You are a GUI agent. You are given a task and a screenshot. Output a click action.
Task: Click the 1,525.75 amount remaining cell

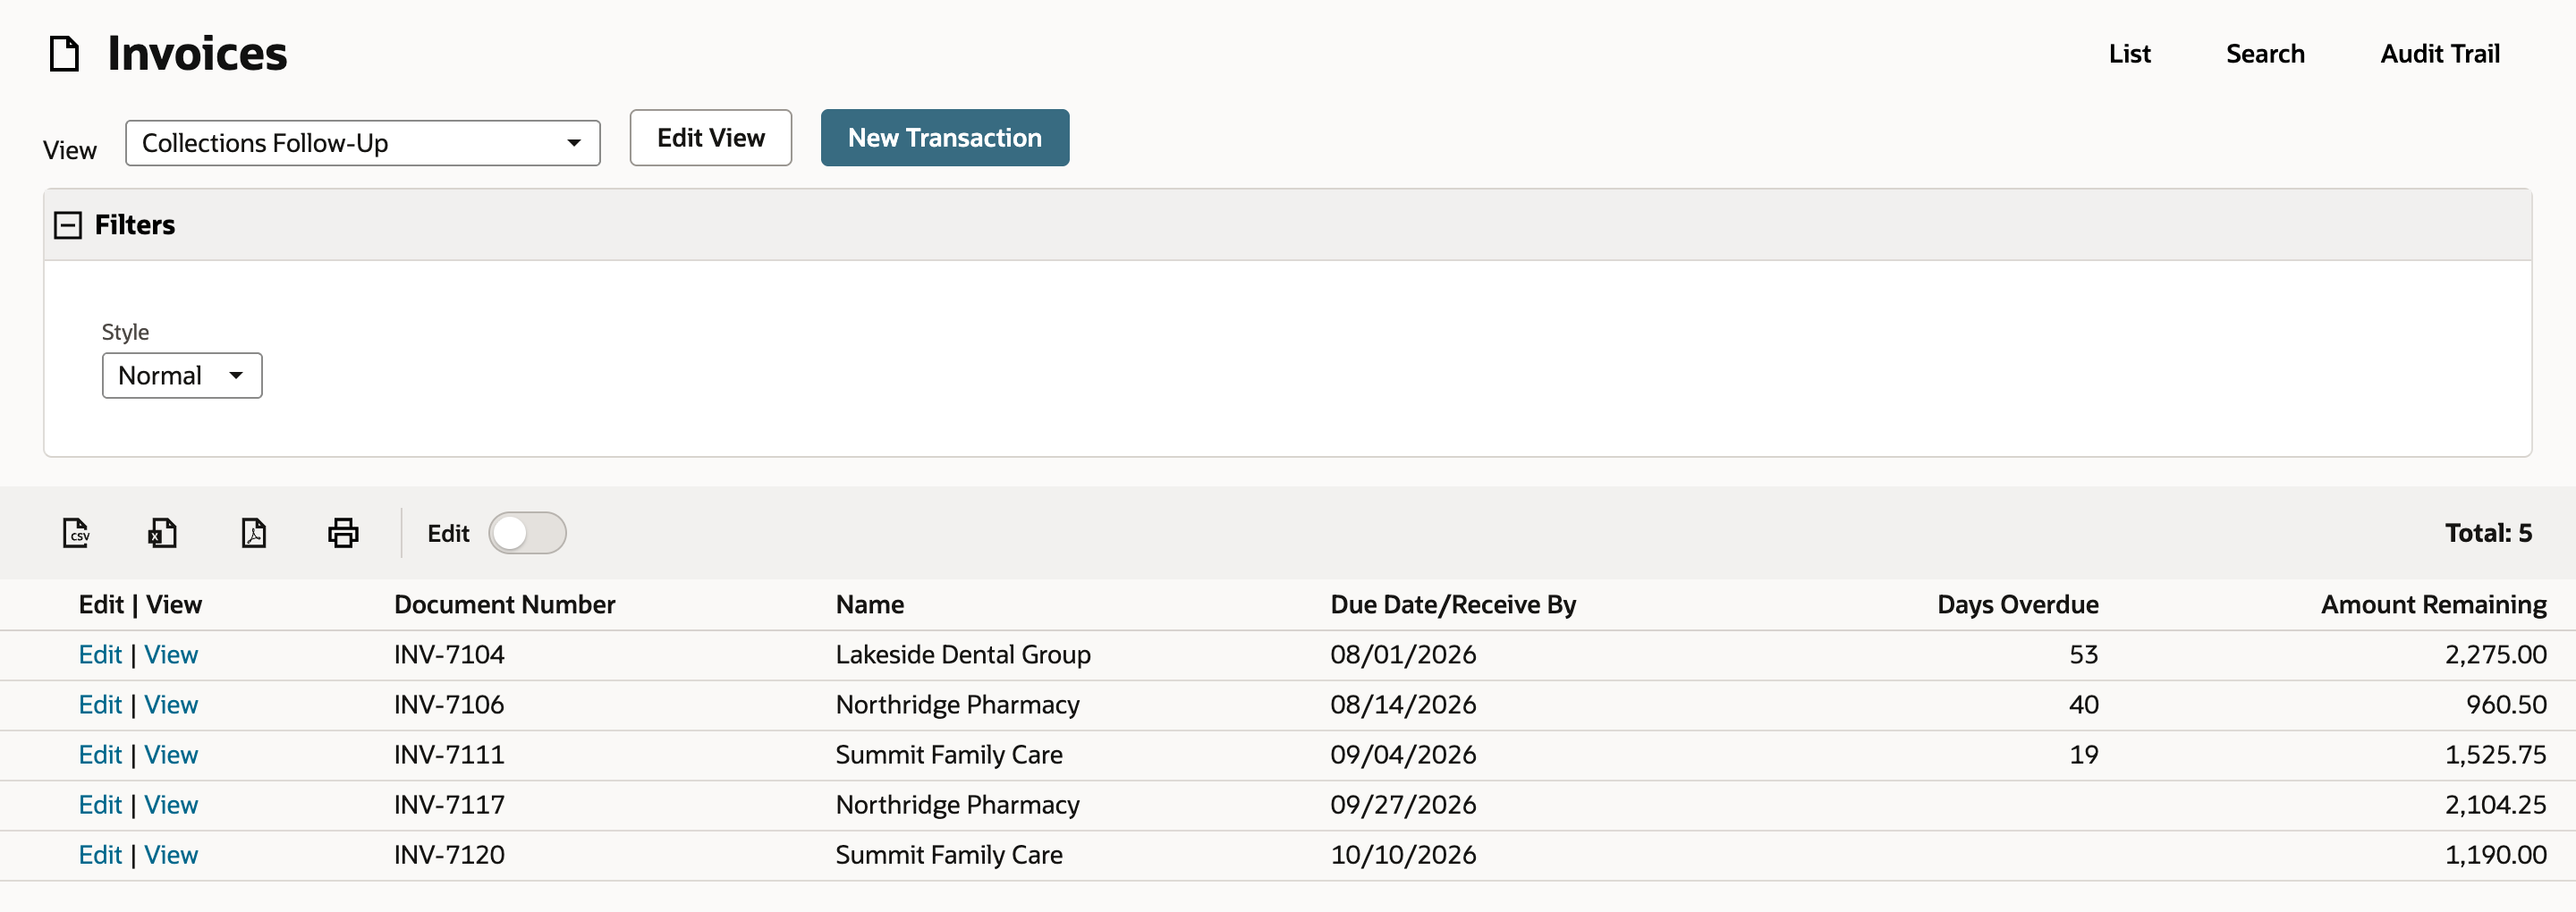point(2495,755)
